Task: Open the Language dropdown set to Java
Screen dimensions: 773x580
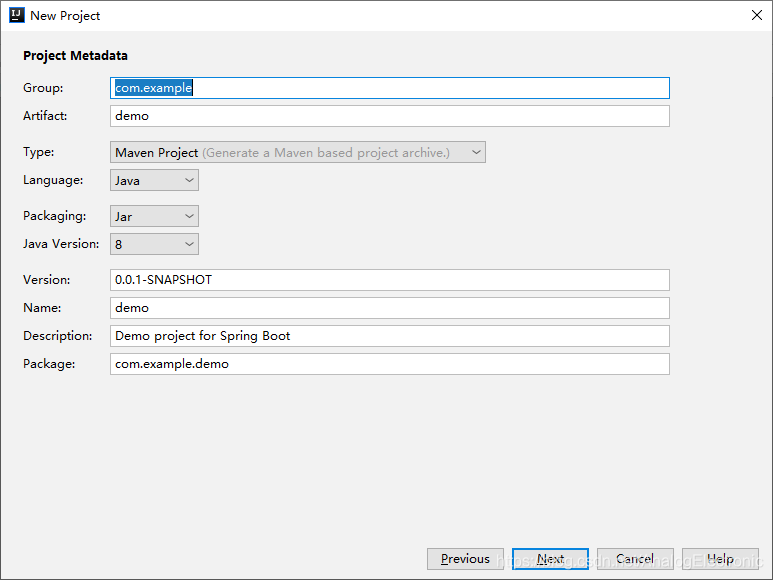Action: click(154, 180)
